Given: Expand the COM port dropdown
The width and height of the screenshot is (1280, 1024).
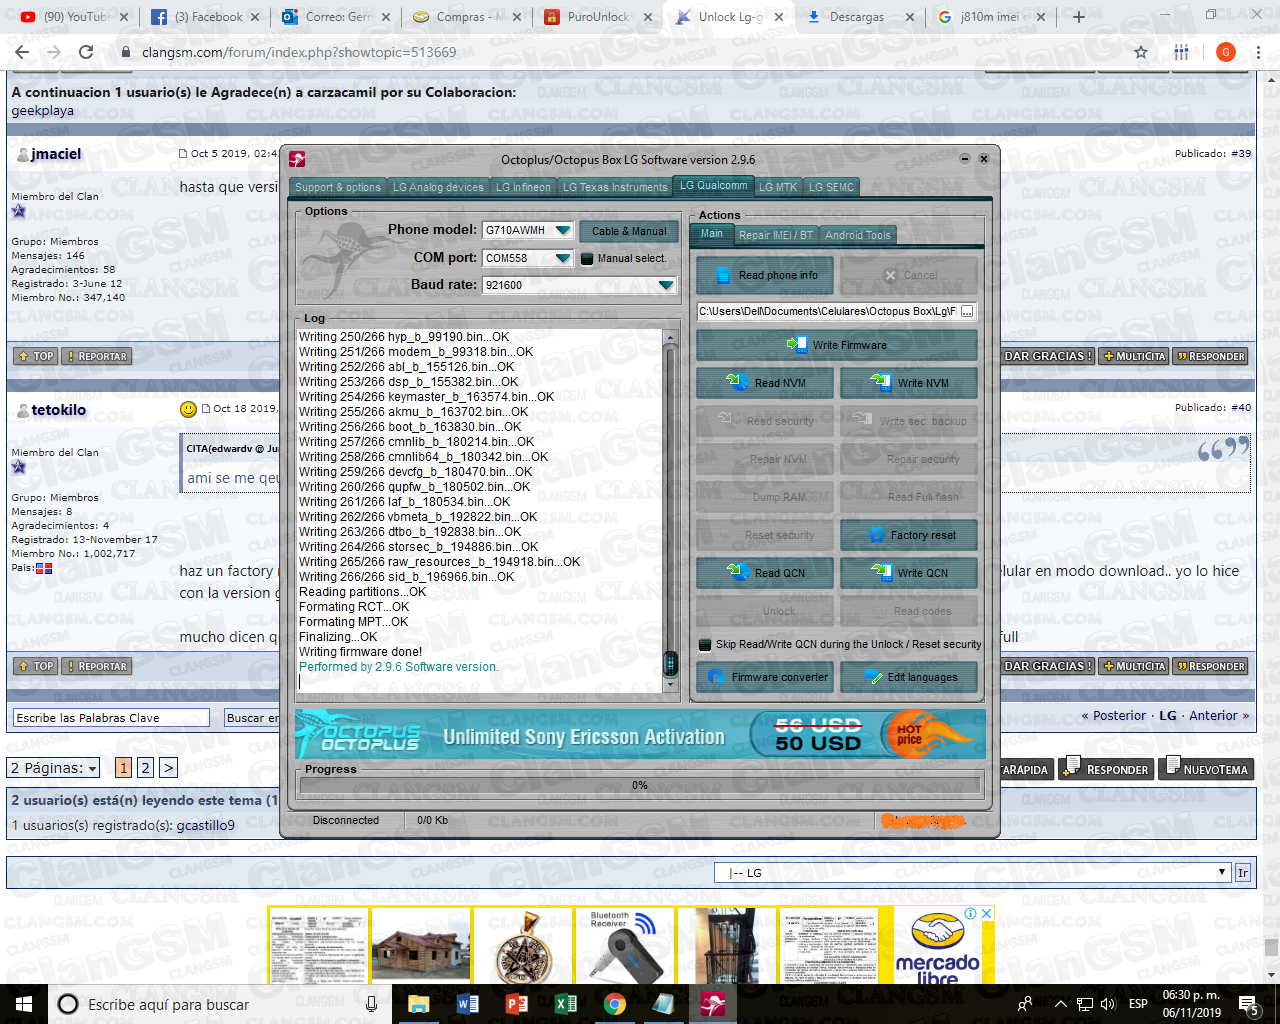Looking at the screenshot, I should [x=563, y=259].
